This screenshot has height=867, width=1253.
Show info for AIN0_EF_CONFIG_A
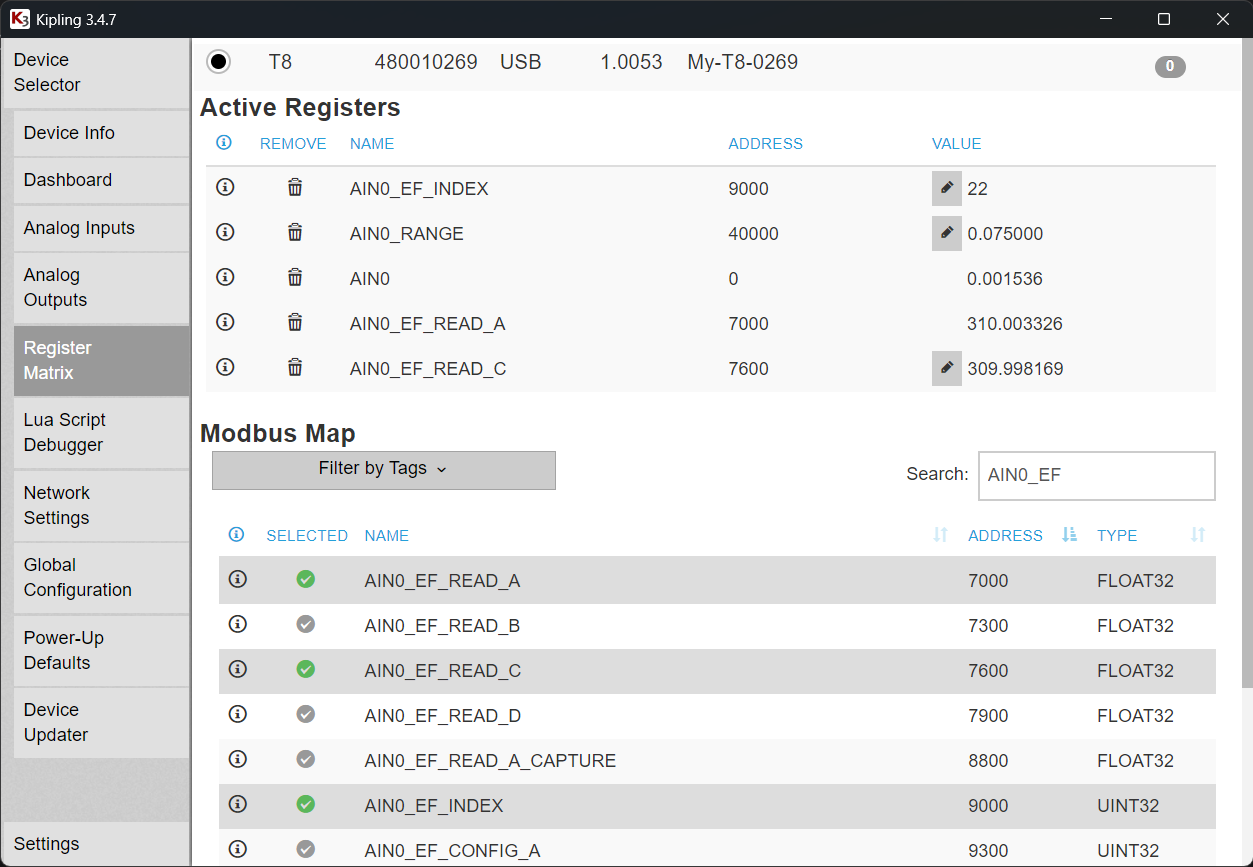pos(237,849)
